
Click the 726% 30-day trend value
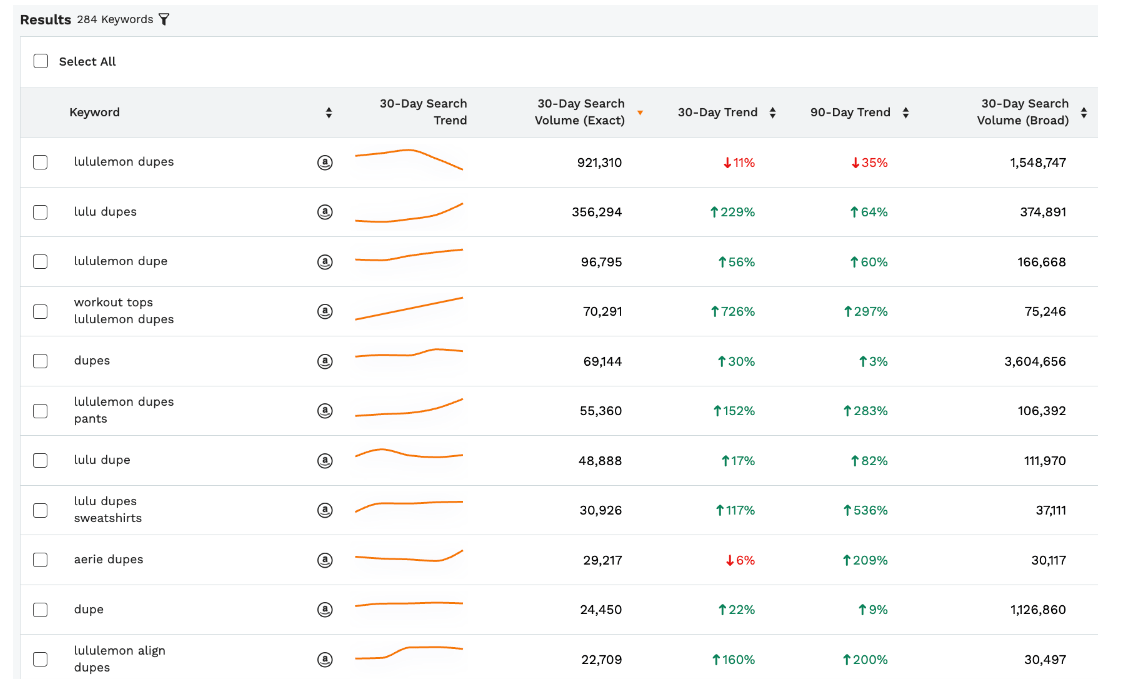(x=733, y=311)
